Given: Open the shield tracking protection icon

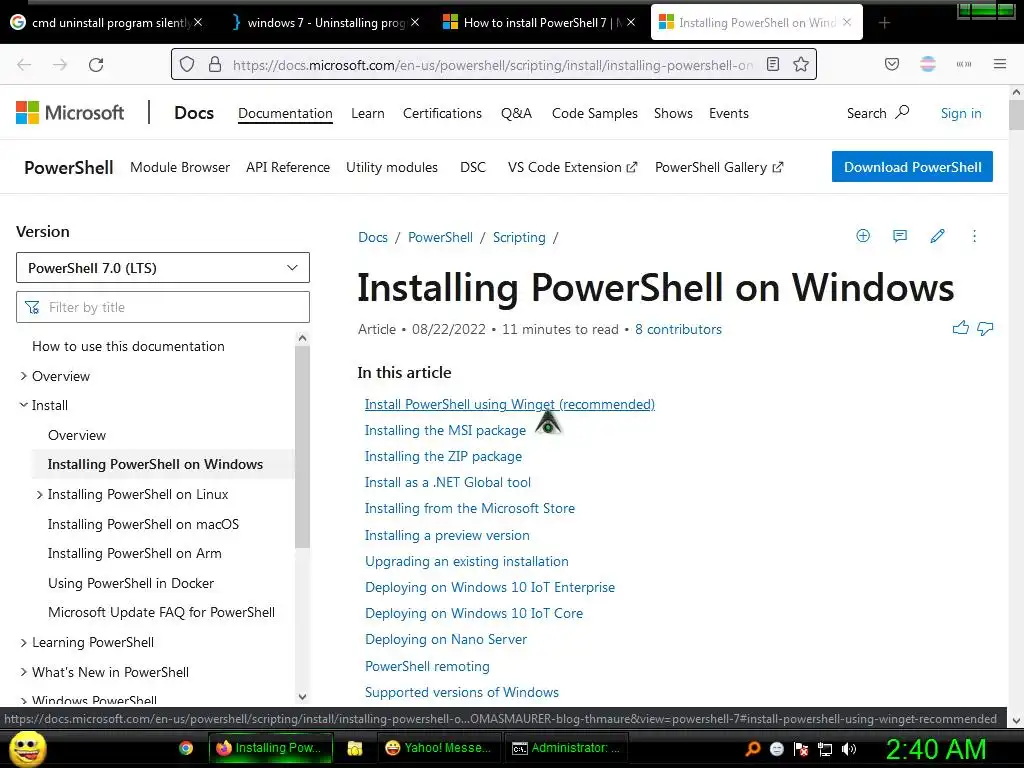Looking at the screenshot, I should 187,64.
